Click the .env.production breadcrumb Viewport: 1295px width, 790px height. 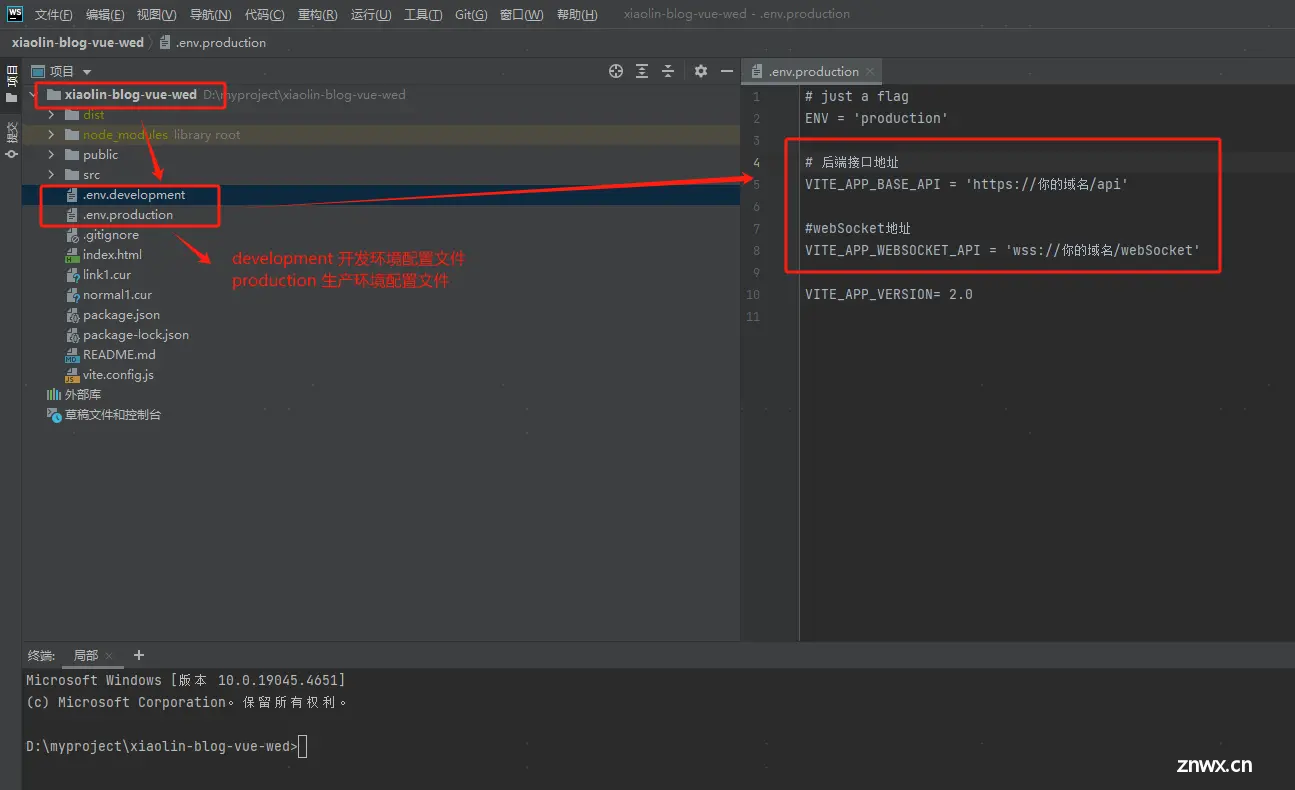tap(212, 43)
